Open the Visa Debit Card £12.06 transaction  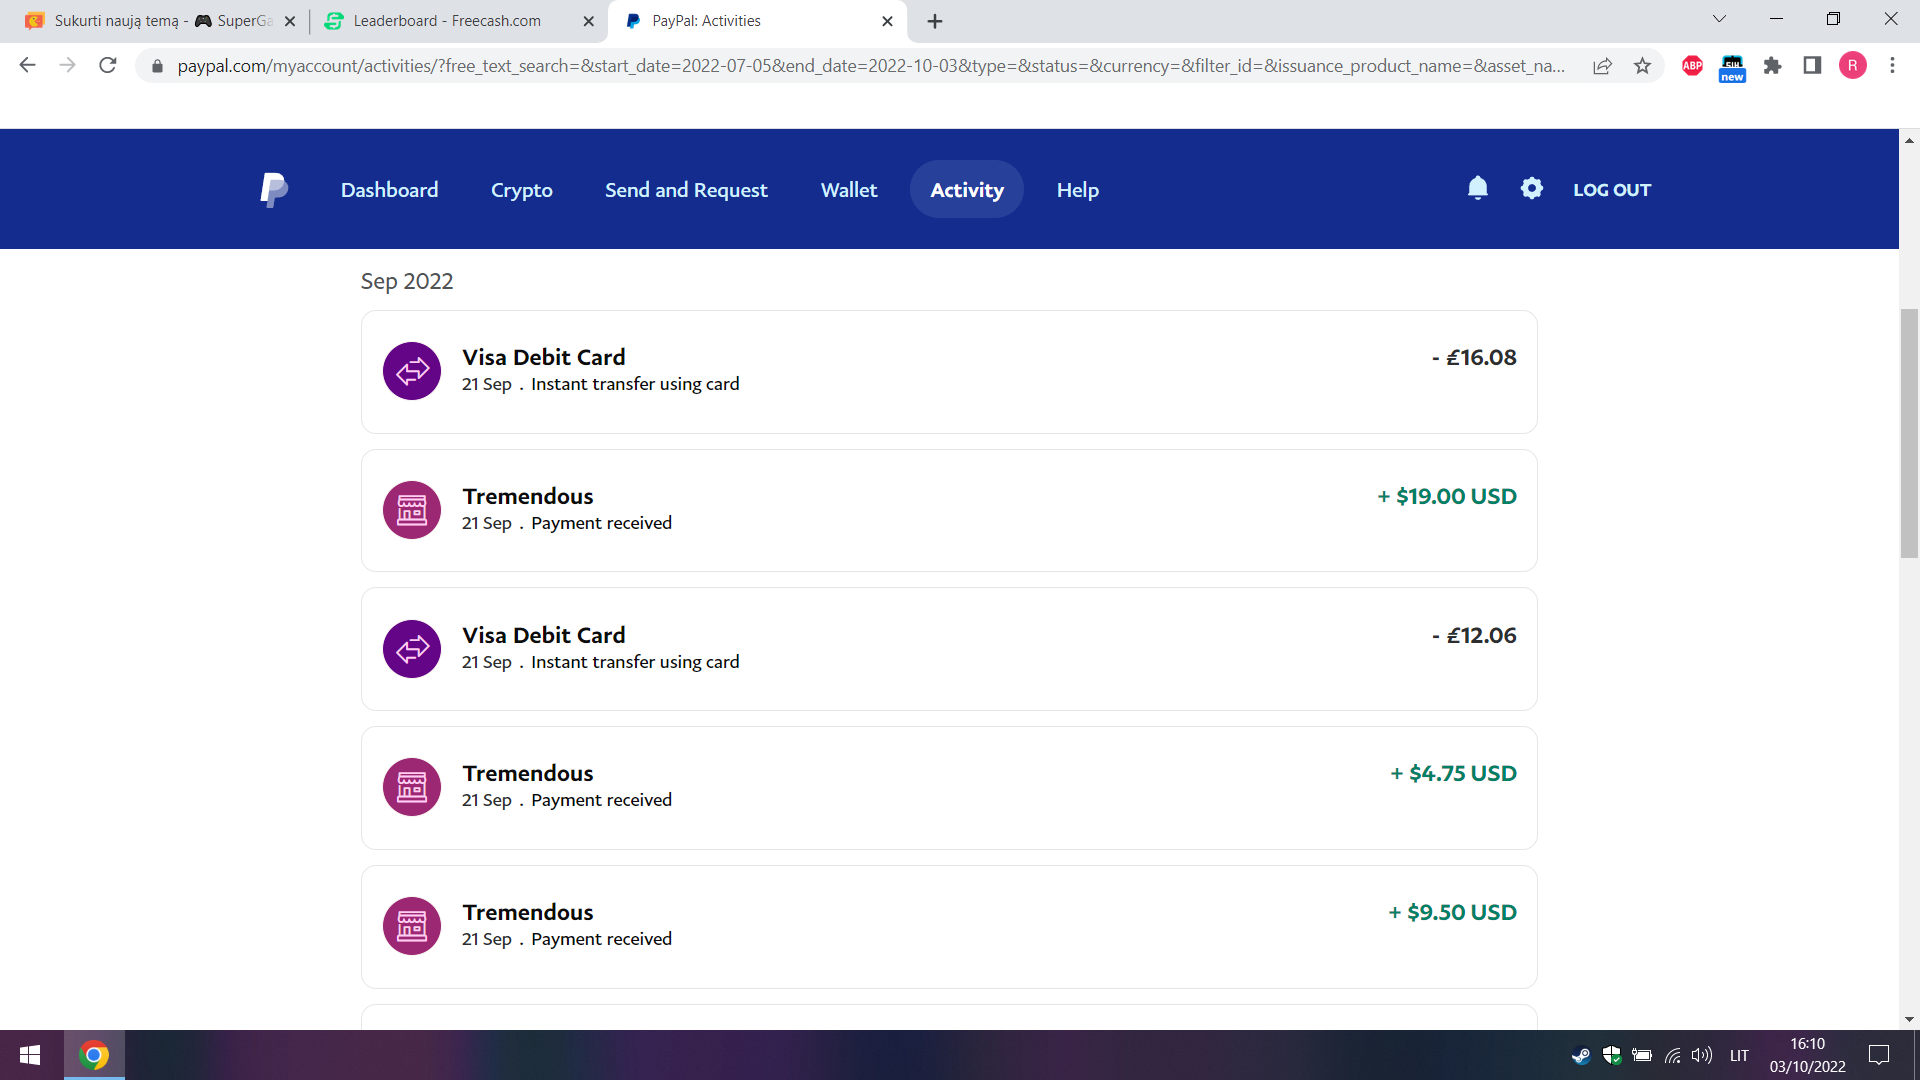pyautogui.click(x=949, y=649)
